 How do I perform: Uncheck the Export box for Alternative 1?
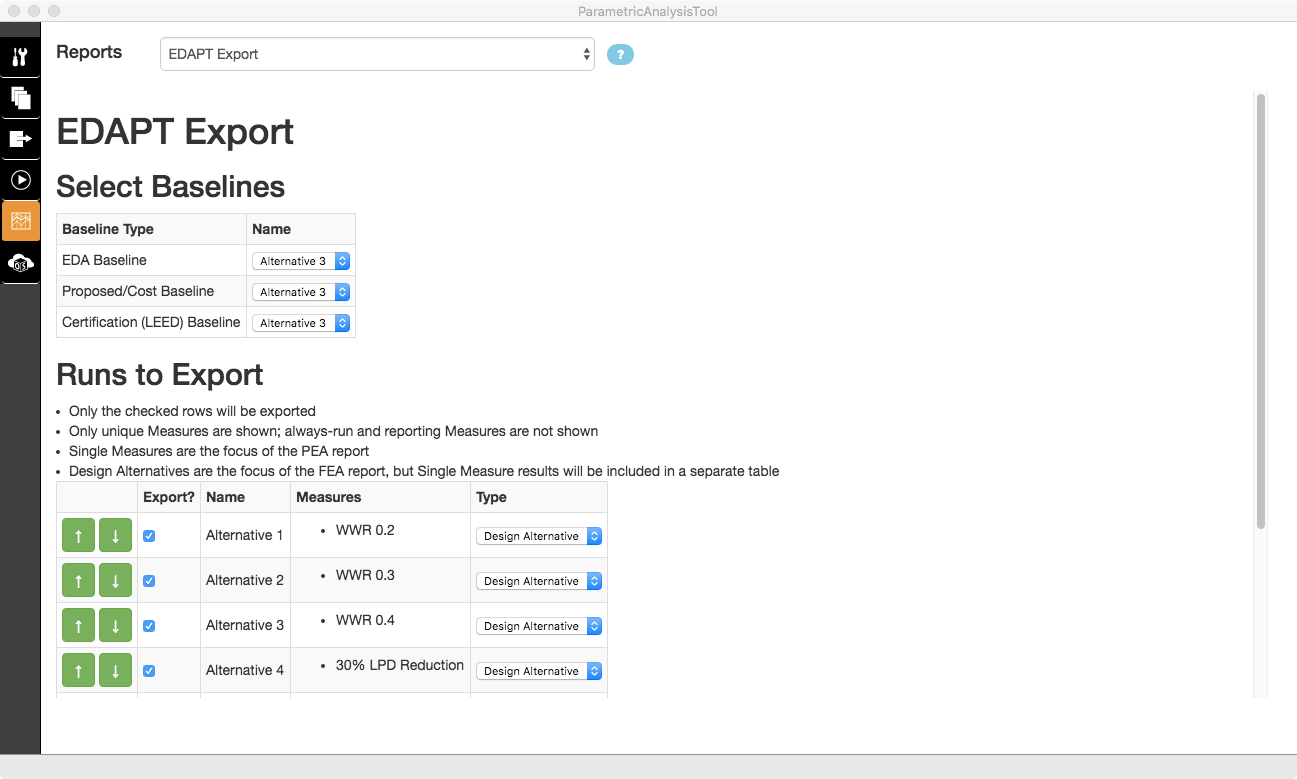point(149,535)
